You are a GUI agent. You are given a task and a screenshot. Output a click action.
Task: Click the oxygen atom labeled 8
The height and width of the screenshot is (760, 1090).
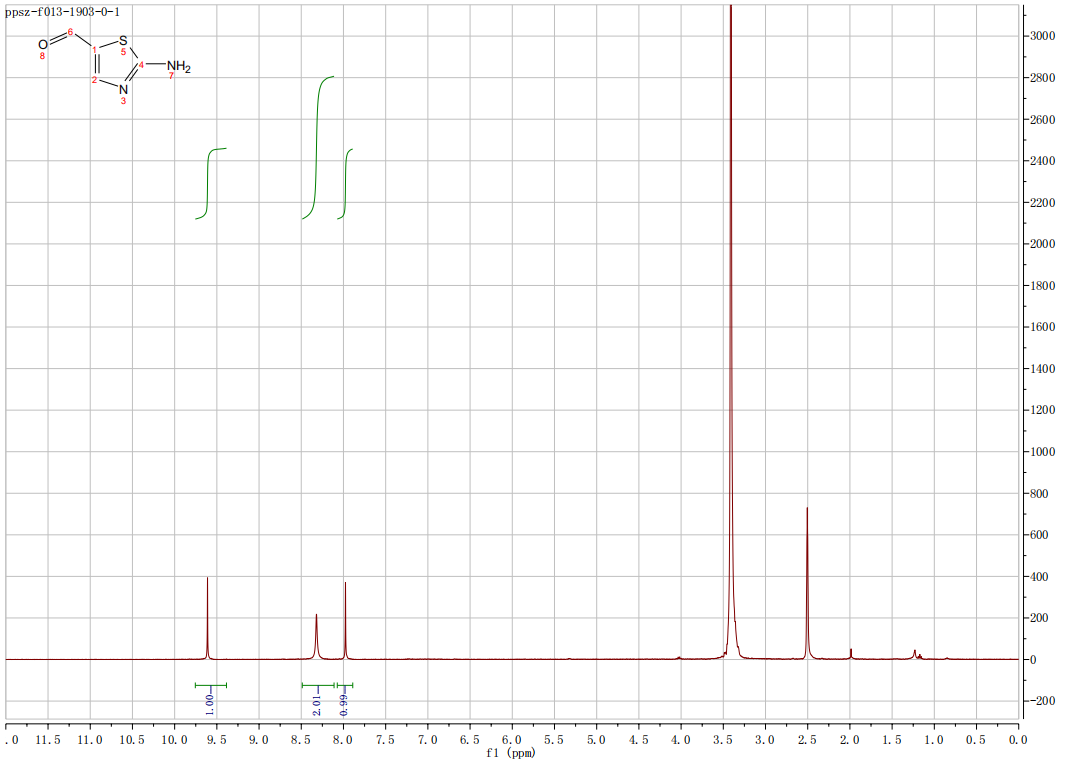click(43, 45)
